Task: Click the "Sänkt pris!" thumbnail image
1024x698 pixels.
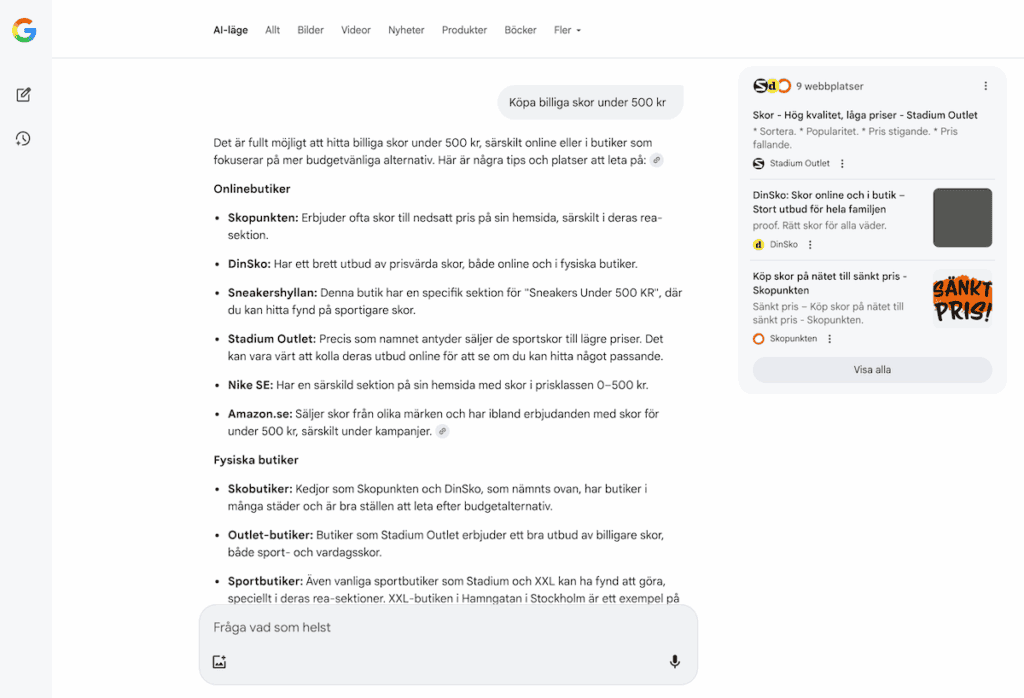Action: pos(962,298)
